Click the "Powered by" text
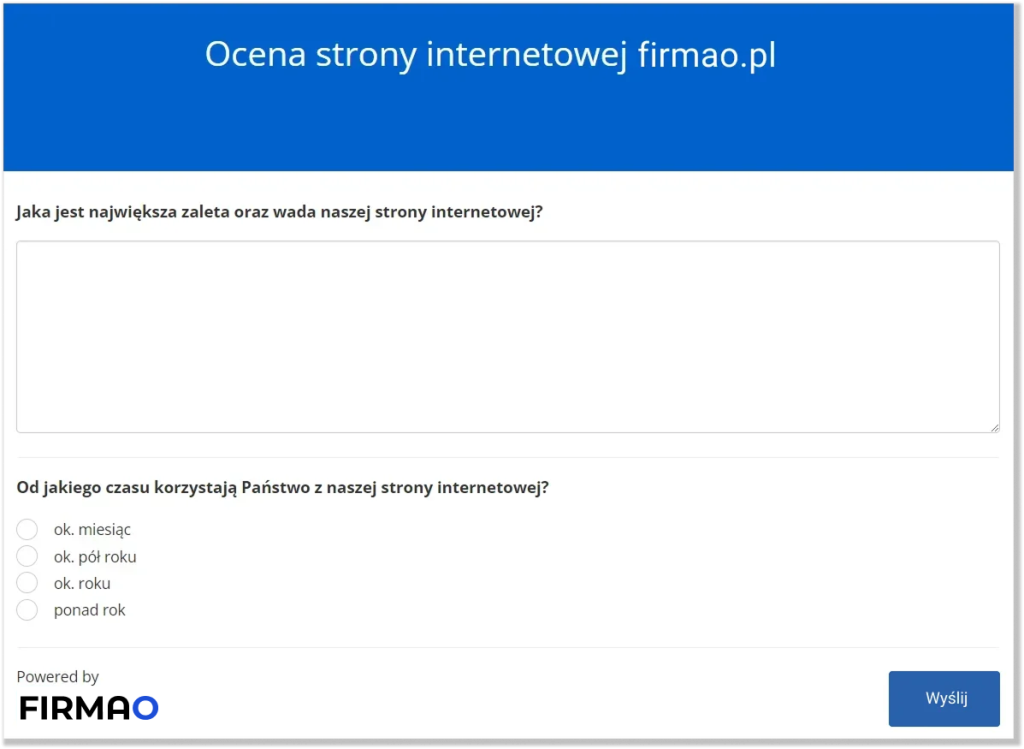Screen dimensions: 1024x749 58,677
